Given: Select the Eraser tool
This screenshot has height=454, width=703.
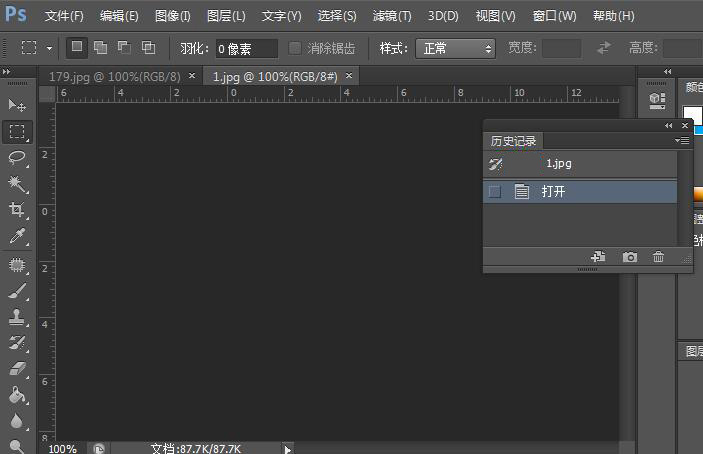Looking at the screenshot, I should pyautogui.click(x=17, y=370).
